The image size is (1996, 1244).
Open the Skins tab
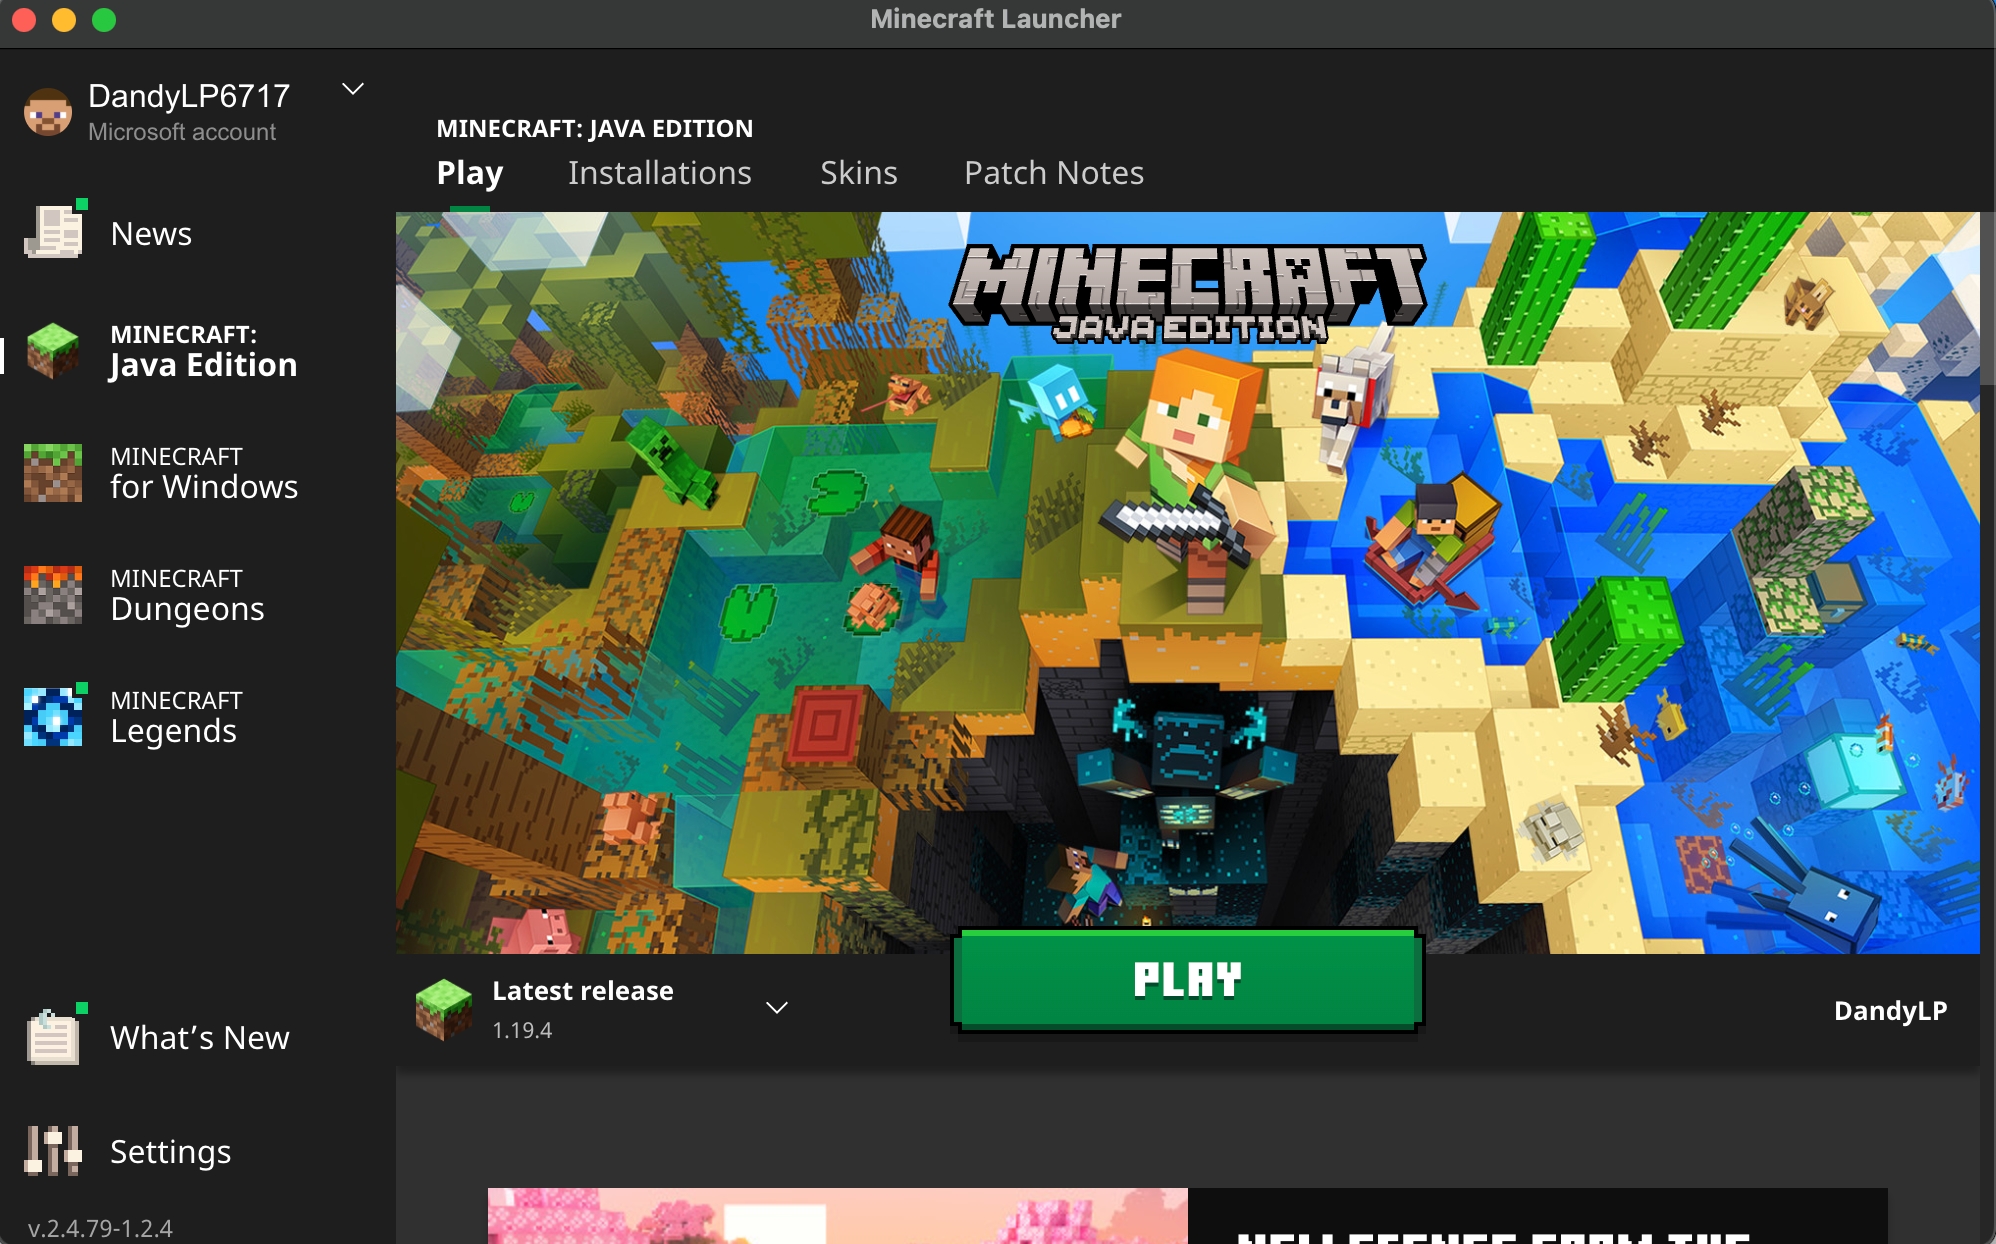click(858, 173)
